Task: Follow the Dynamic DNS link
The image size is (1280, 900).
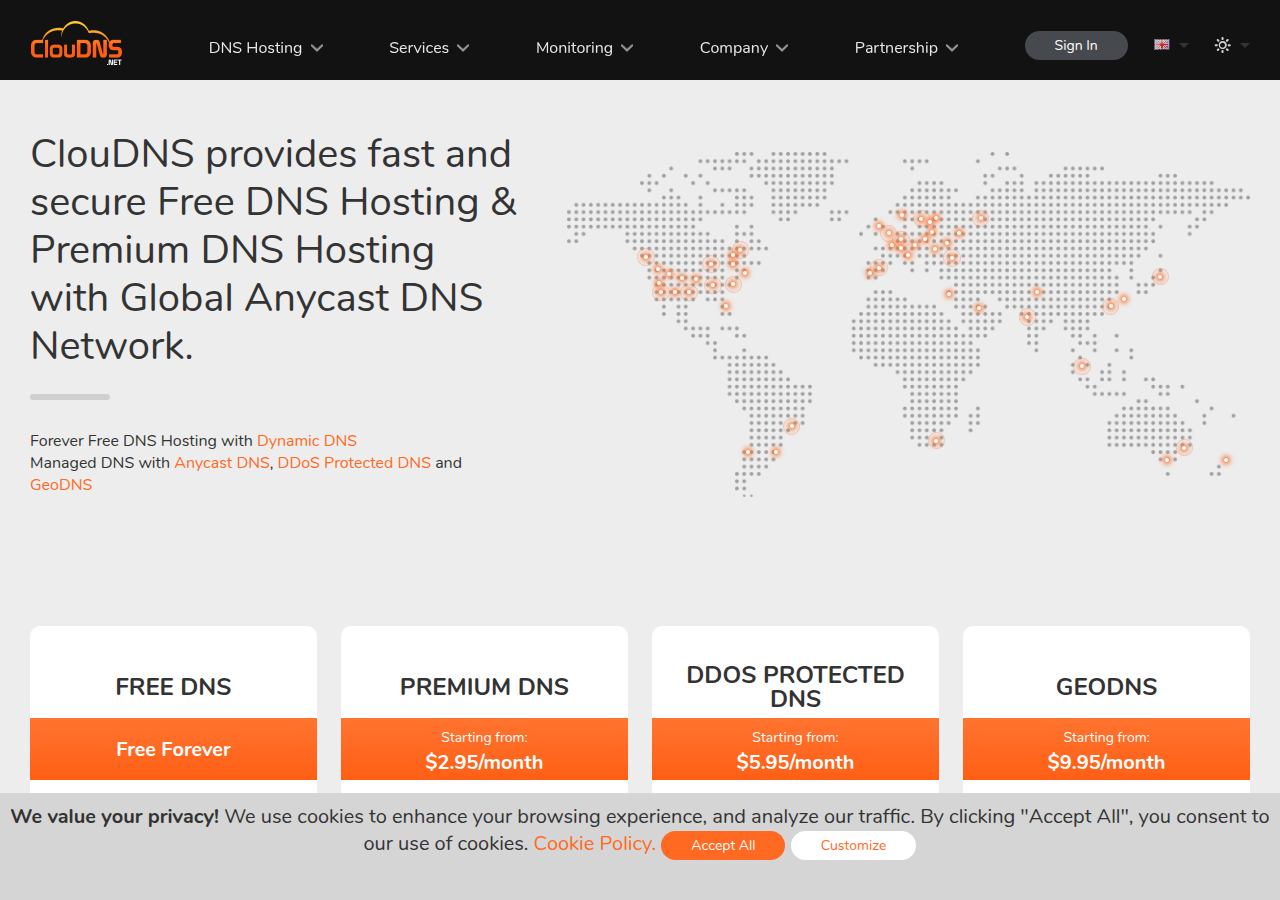Action: pyautogui.click(x=307, y=441)
